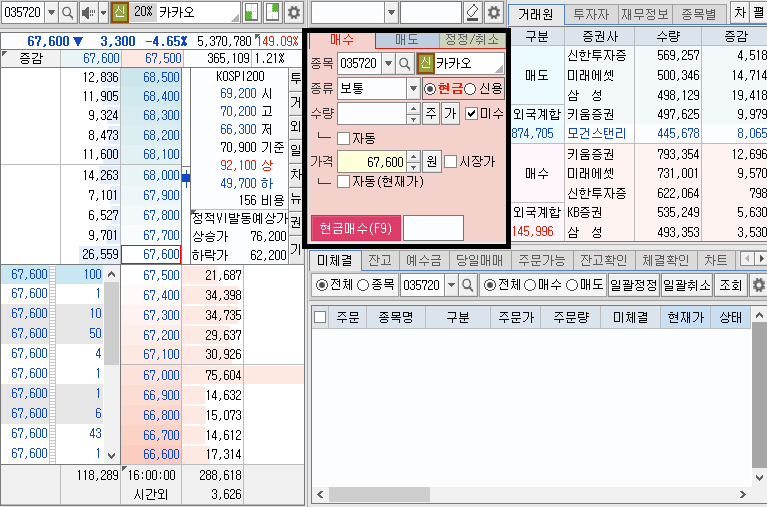
Task: Select the 매수 radio in unfilled orders filter
Action: click(530, 285)
